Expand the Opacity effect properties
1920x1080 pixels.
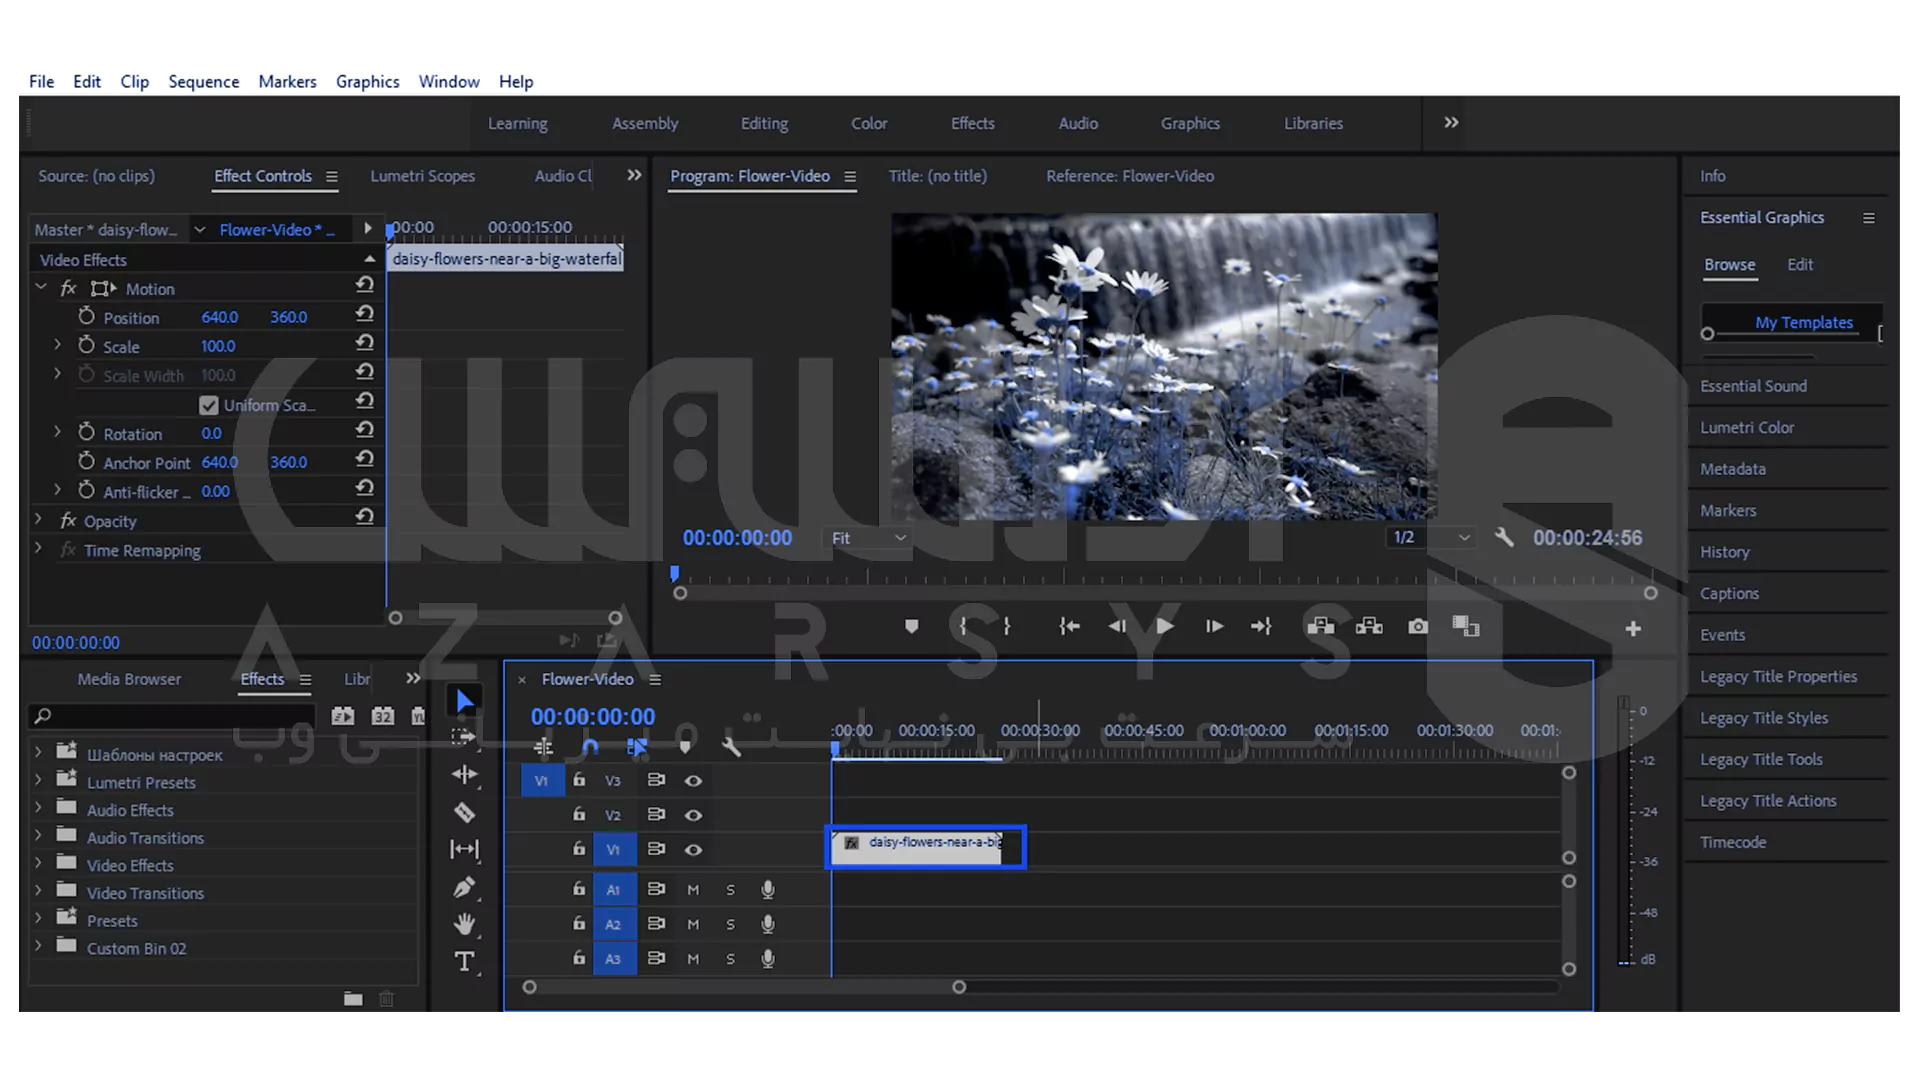[38, 521]
